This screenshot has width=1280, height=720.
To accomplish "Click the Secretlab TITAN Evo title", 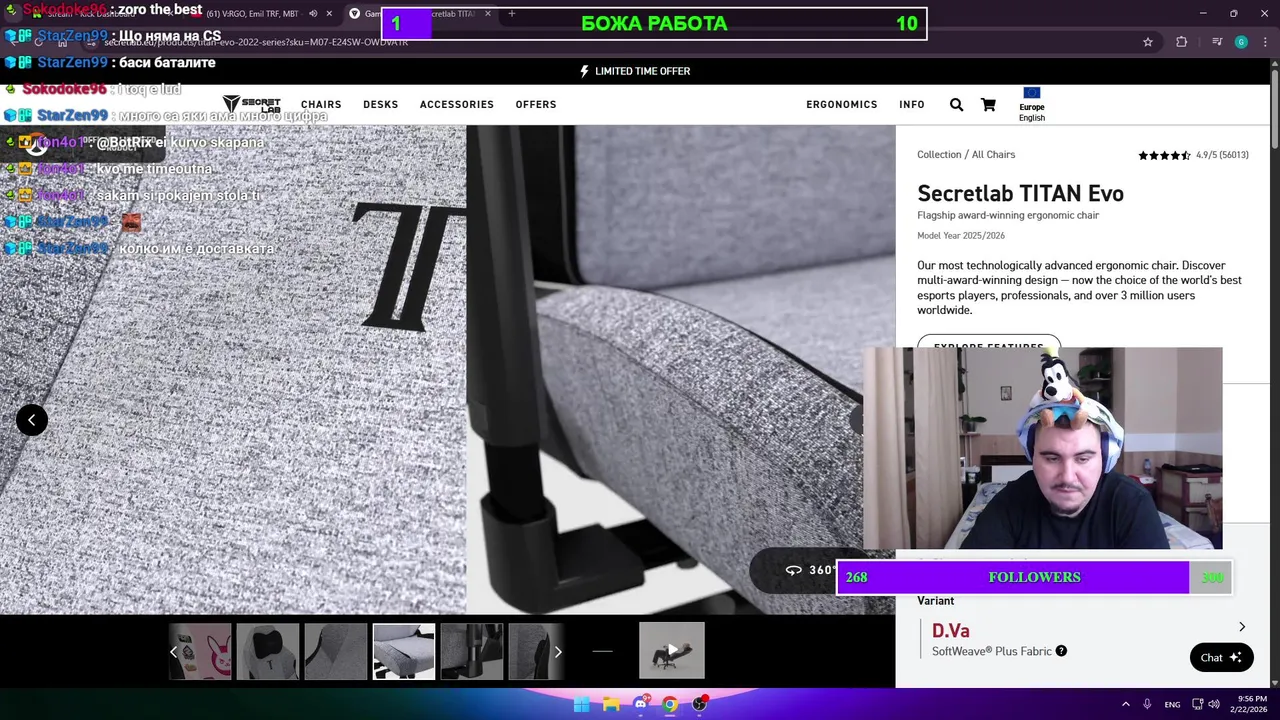I will click(1020, 193).
